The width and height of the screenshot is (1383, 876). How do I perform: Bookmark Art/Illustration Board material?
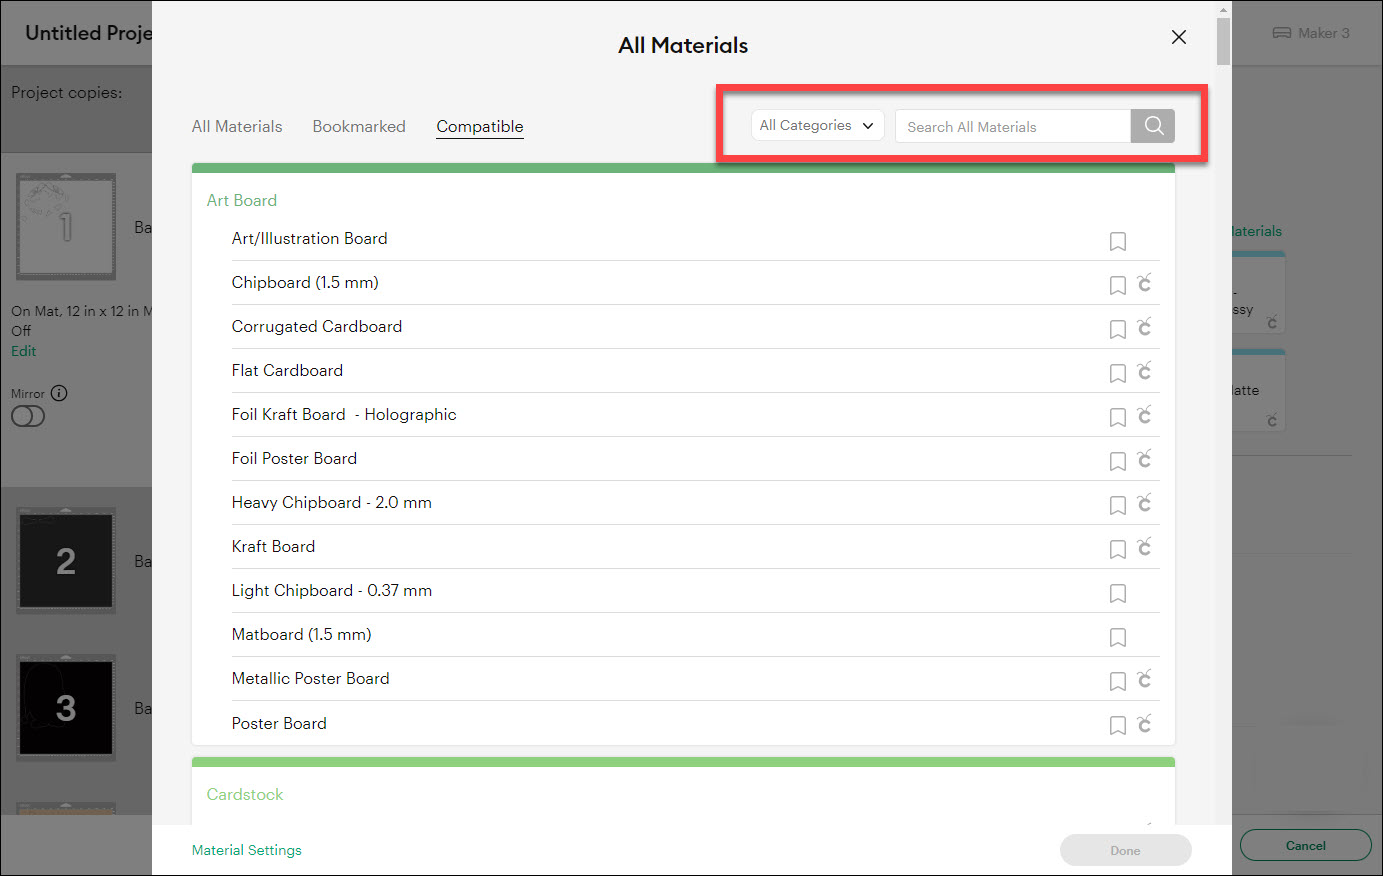point(1117,241)
